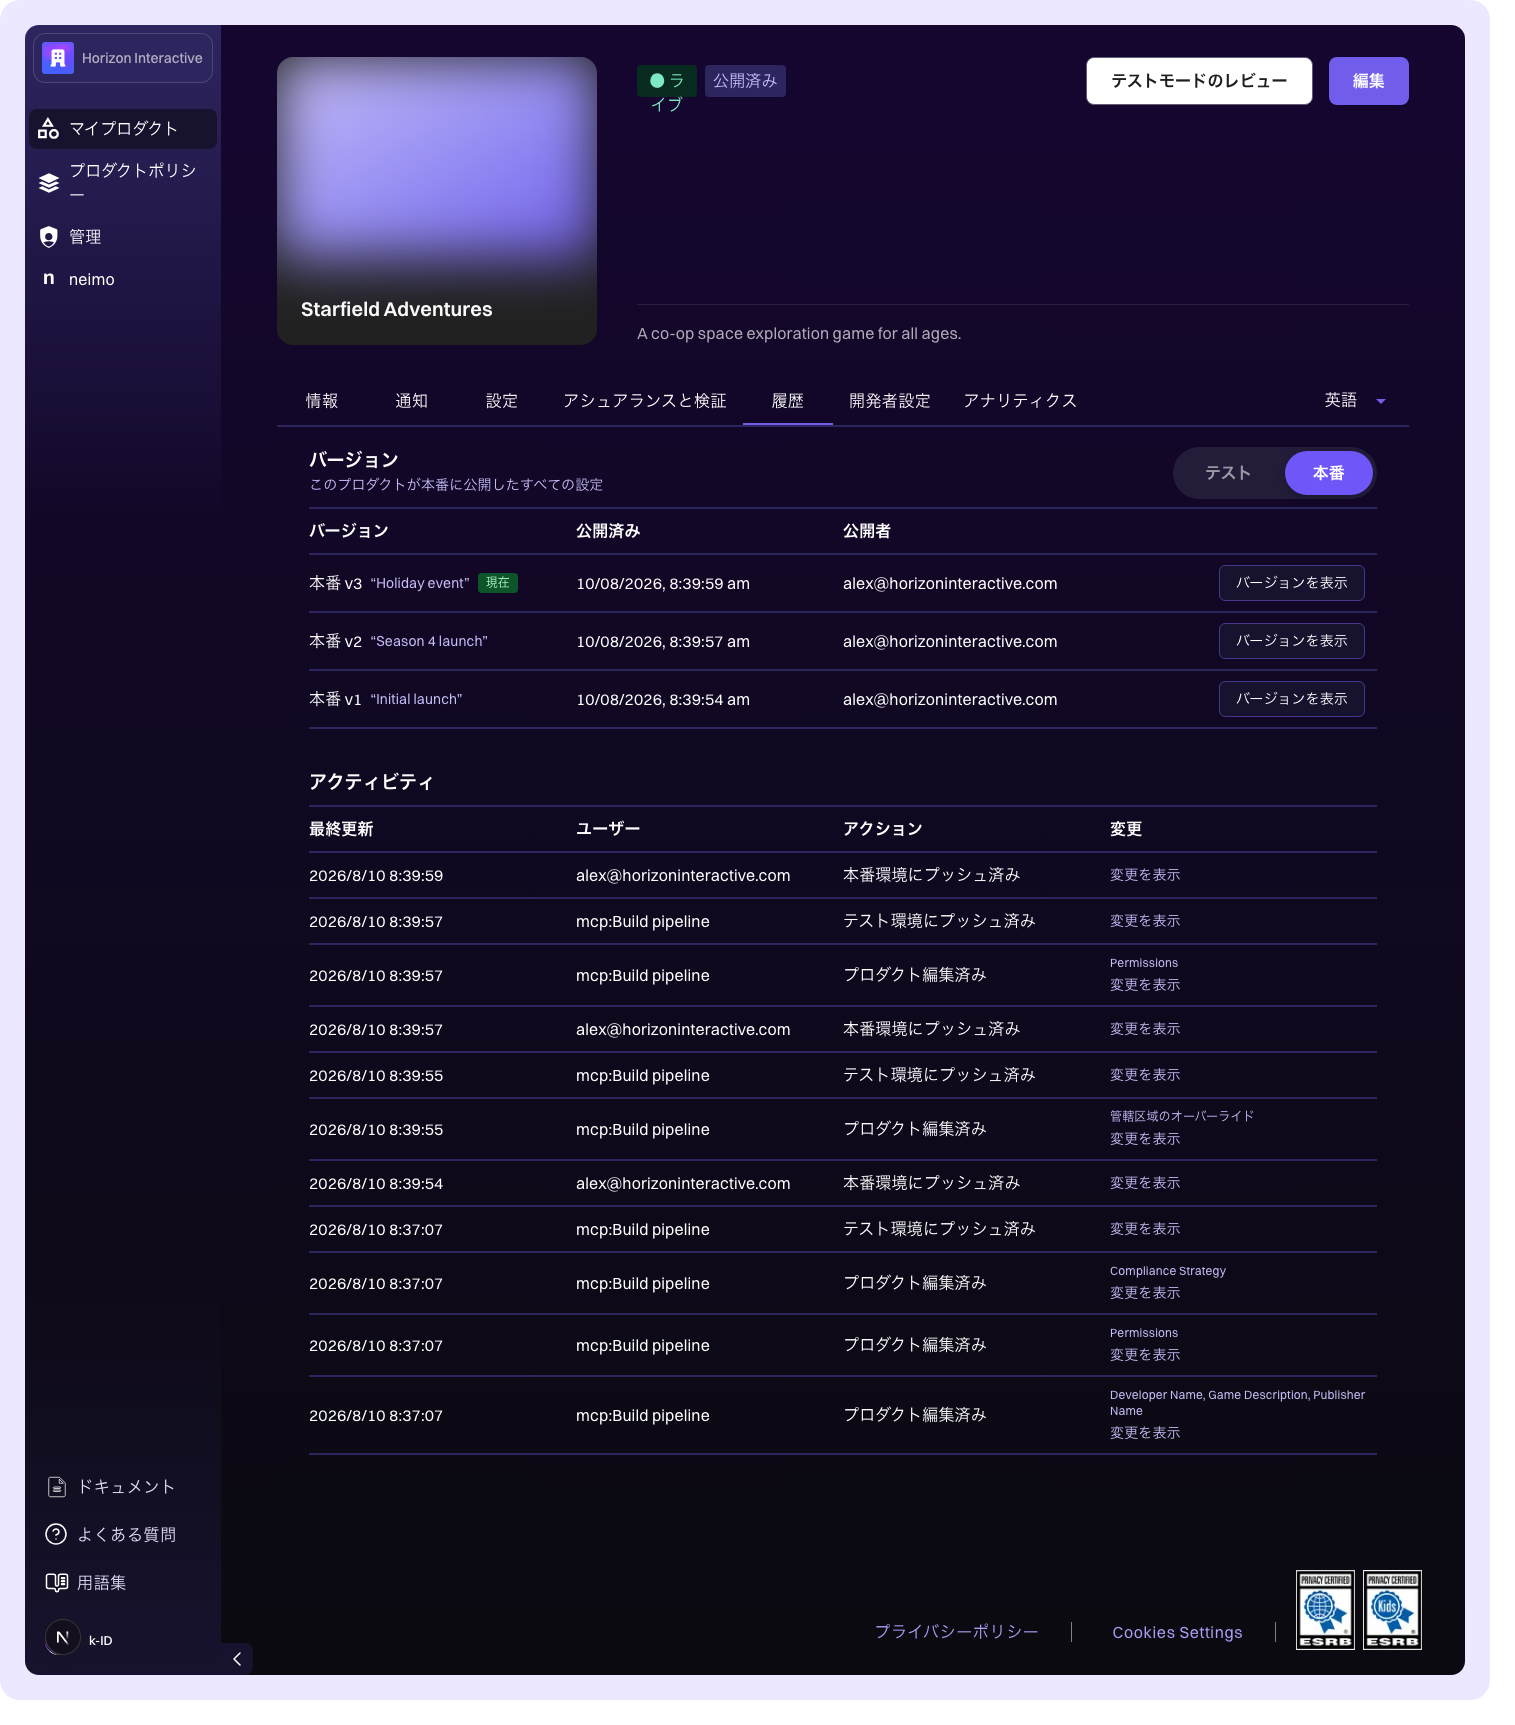Image resolution: width=1515 pixels, height=1725 pixels.
Task: Open Cookies Settings link
Action: [x=1177, y=1632]
